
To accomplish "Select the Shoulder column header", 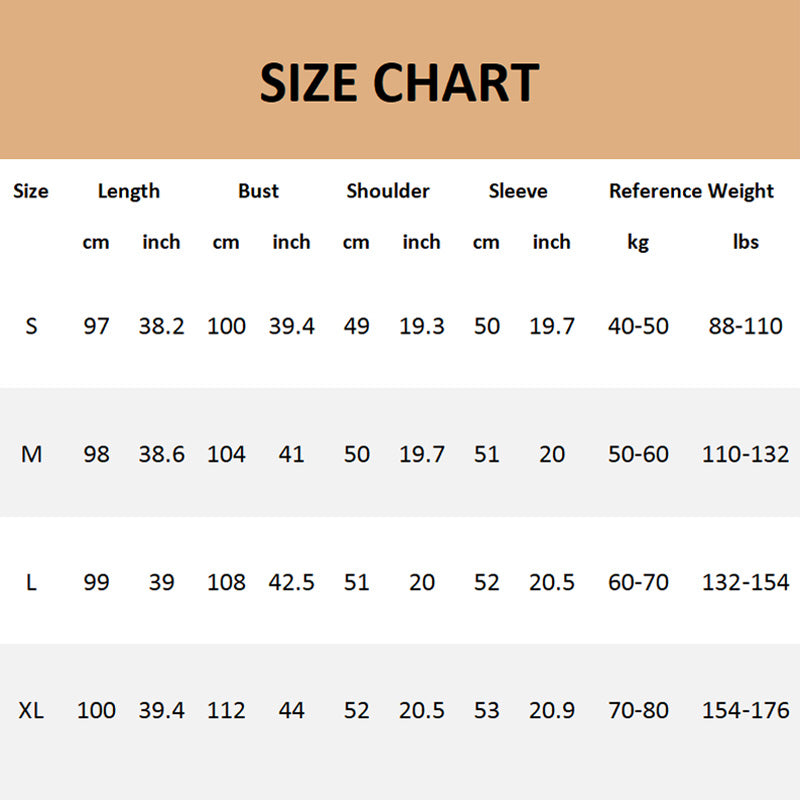I will pos(388,191).
